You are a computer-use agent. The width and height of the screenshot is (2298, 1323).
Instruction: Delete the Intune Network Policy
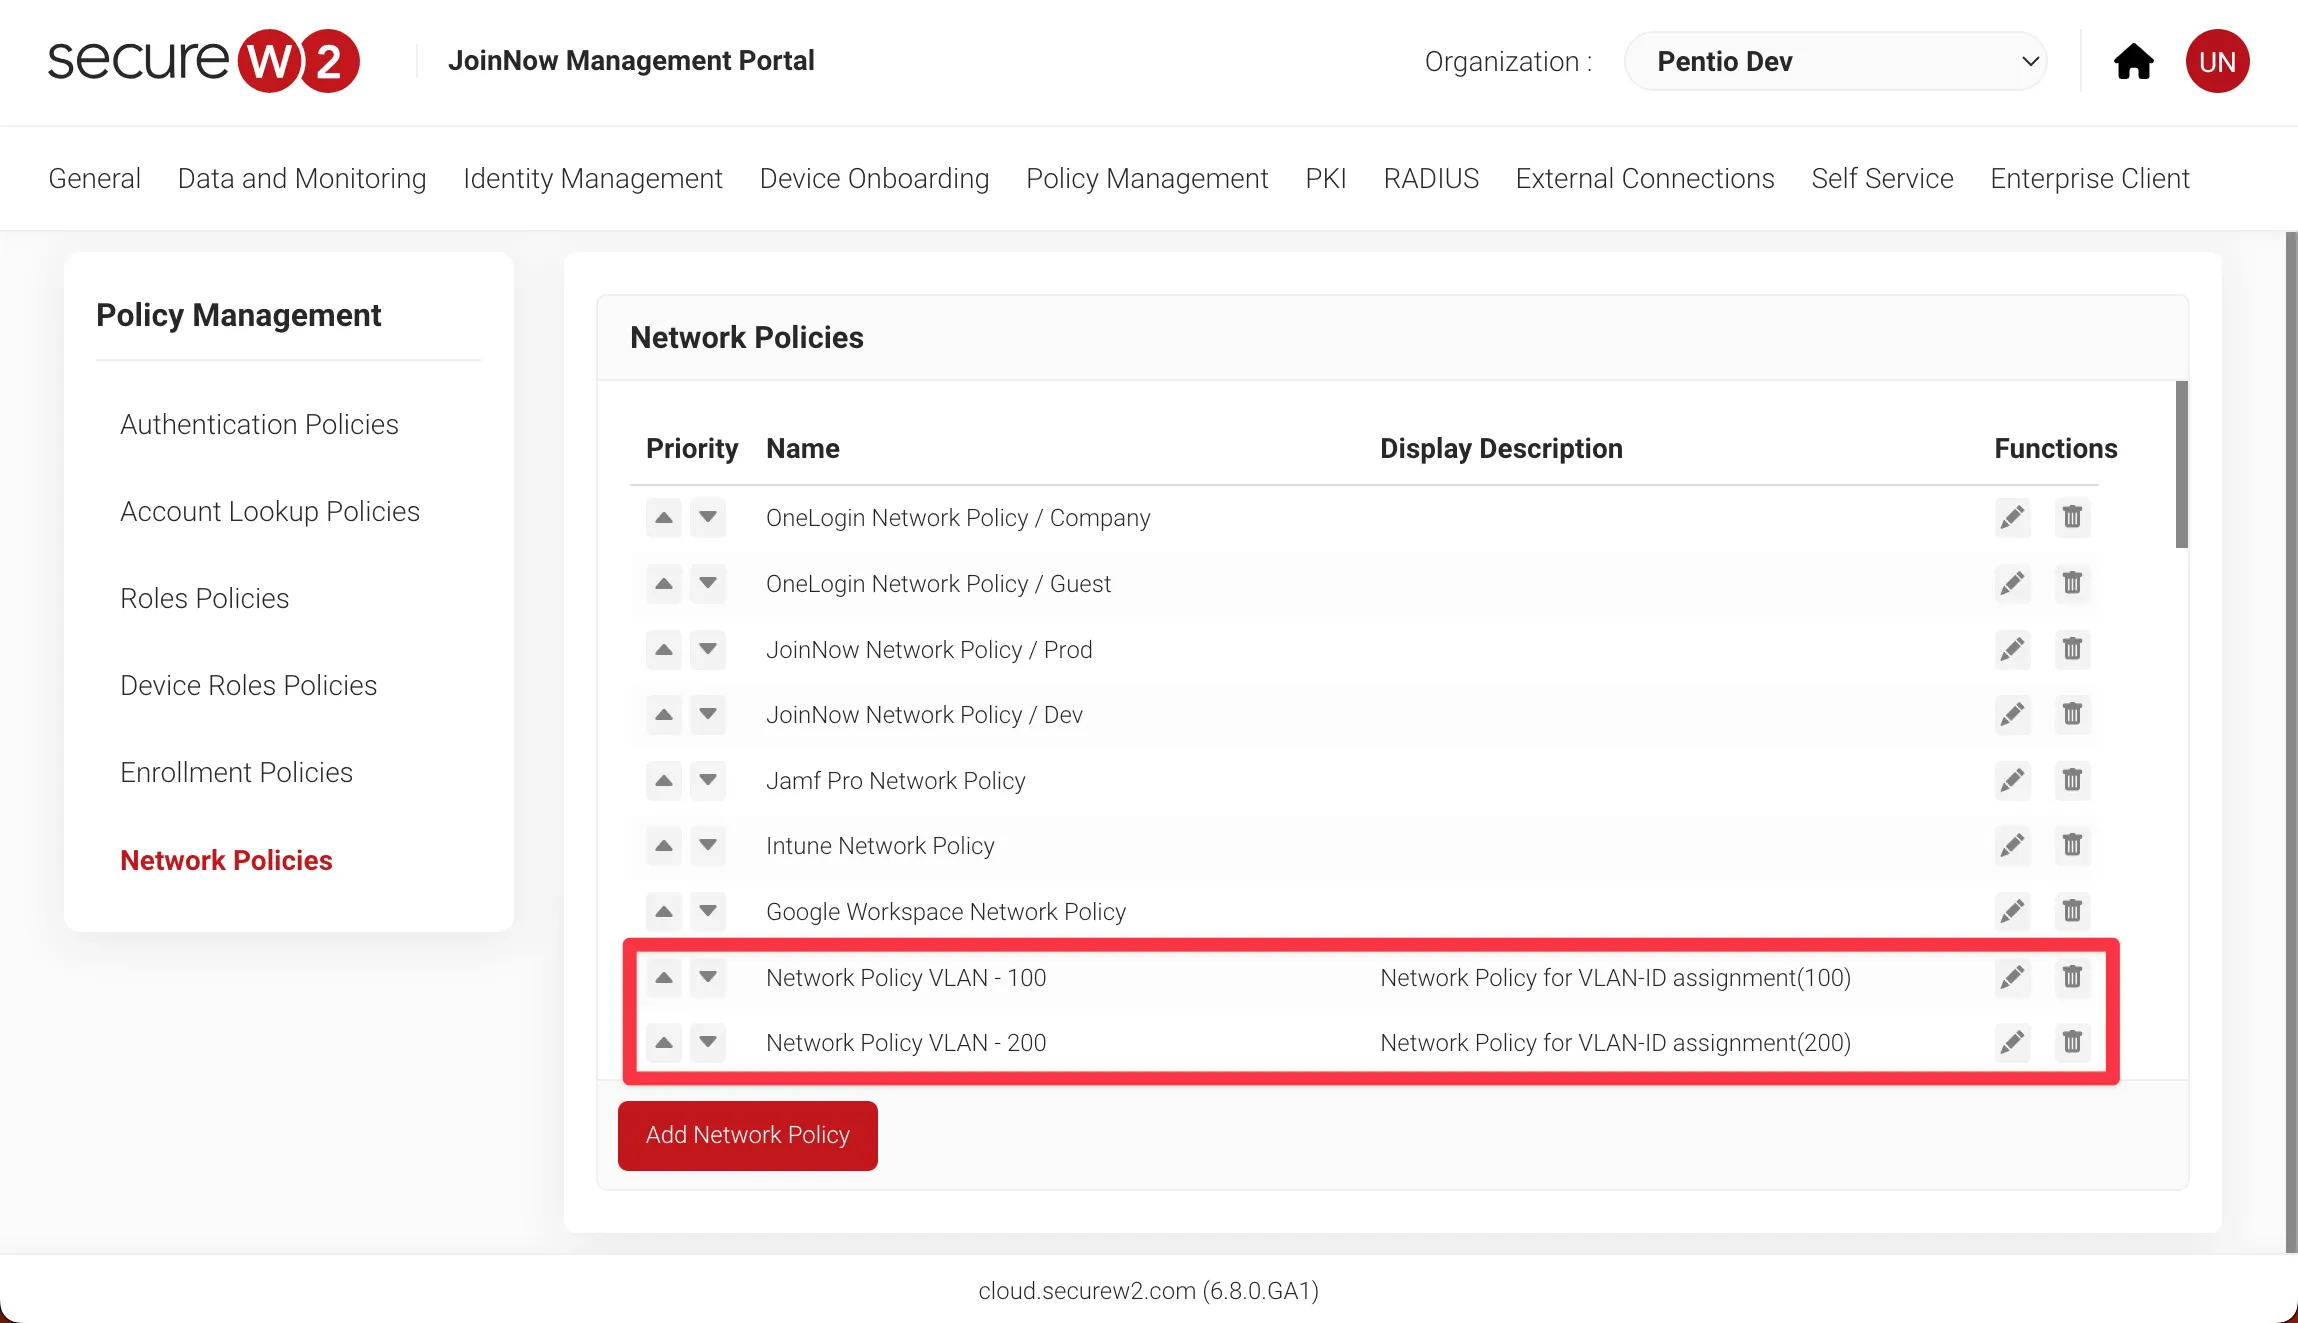click(2072, 846)
